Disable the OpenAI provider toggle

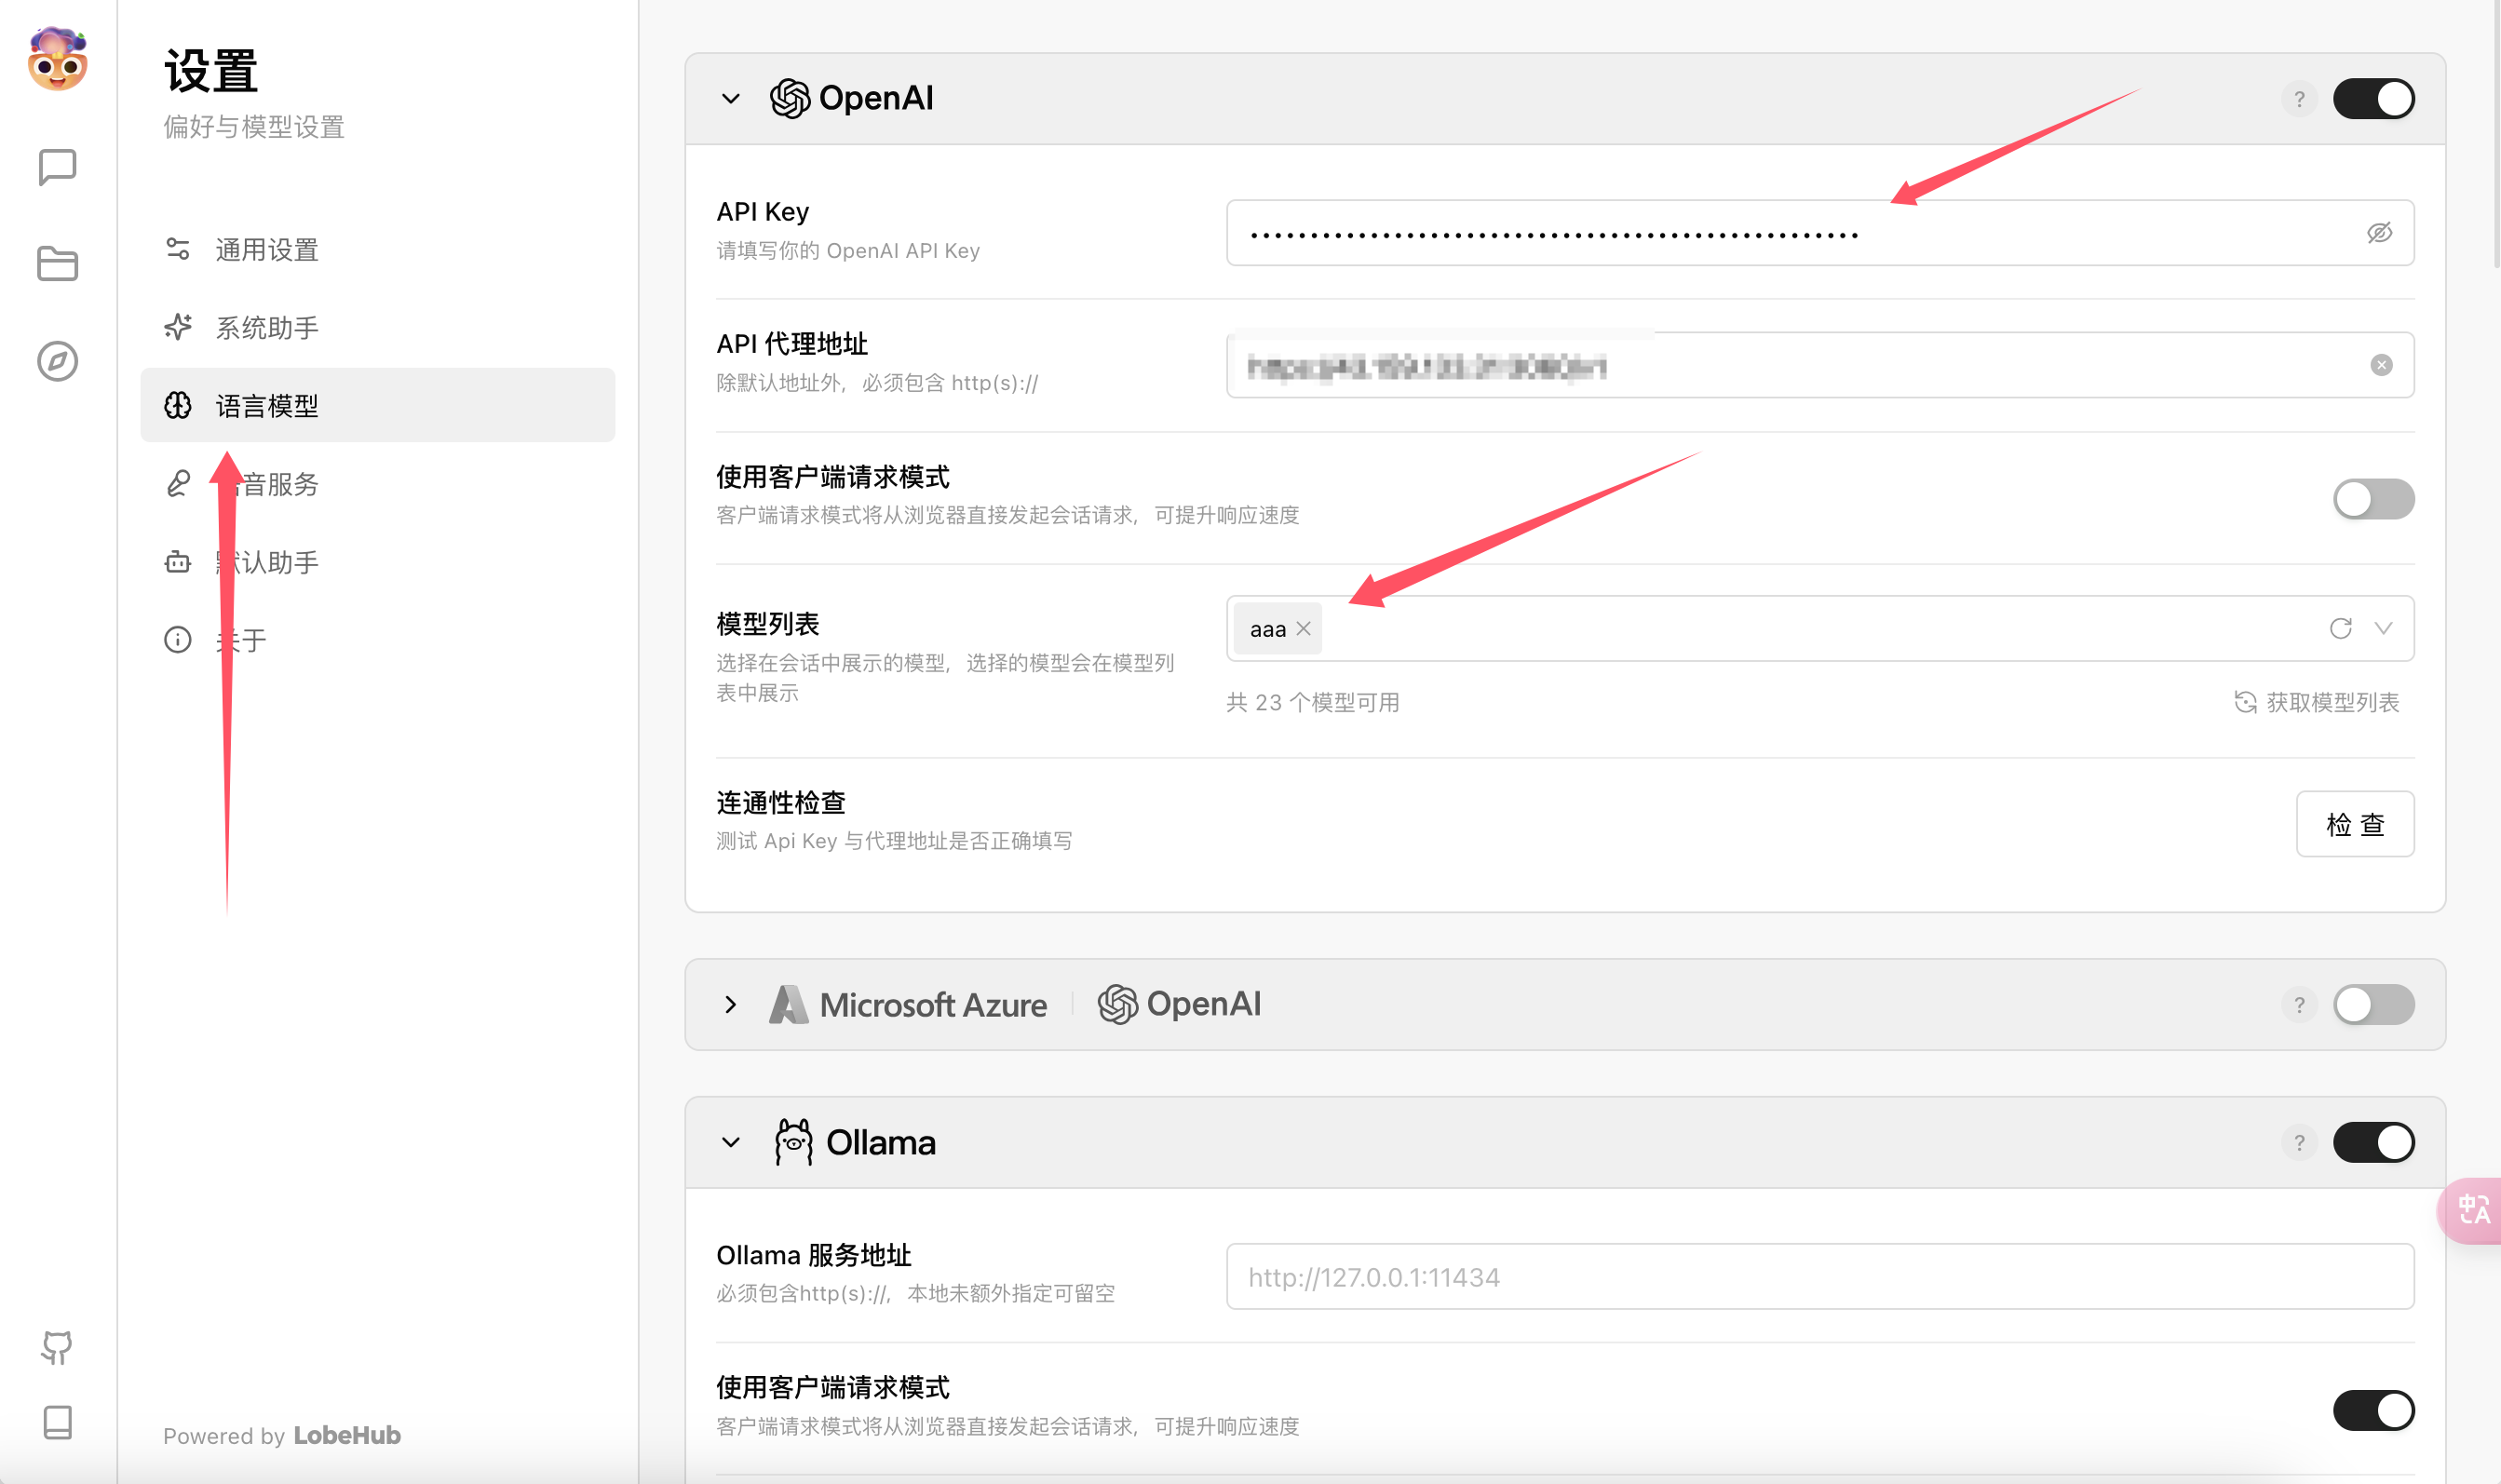(x=2373, y=99)
